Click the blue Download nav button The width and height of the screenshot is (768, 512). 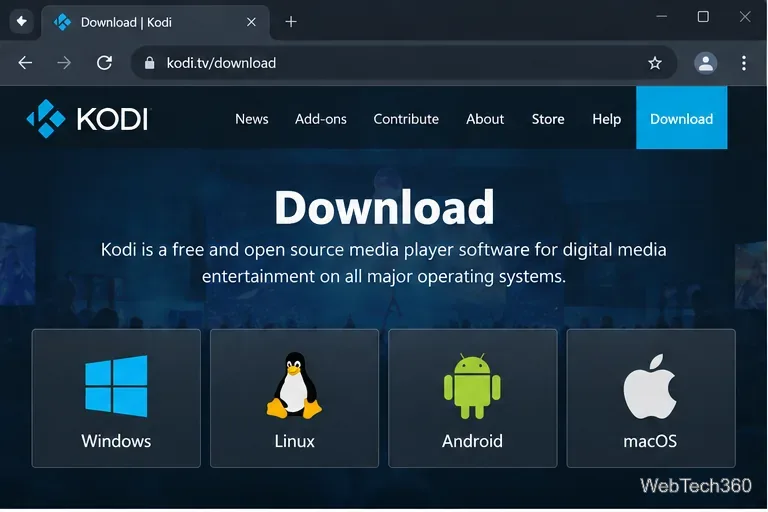(681, 118)
